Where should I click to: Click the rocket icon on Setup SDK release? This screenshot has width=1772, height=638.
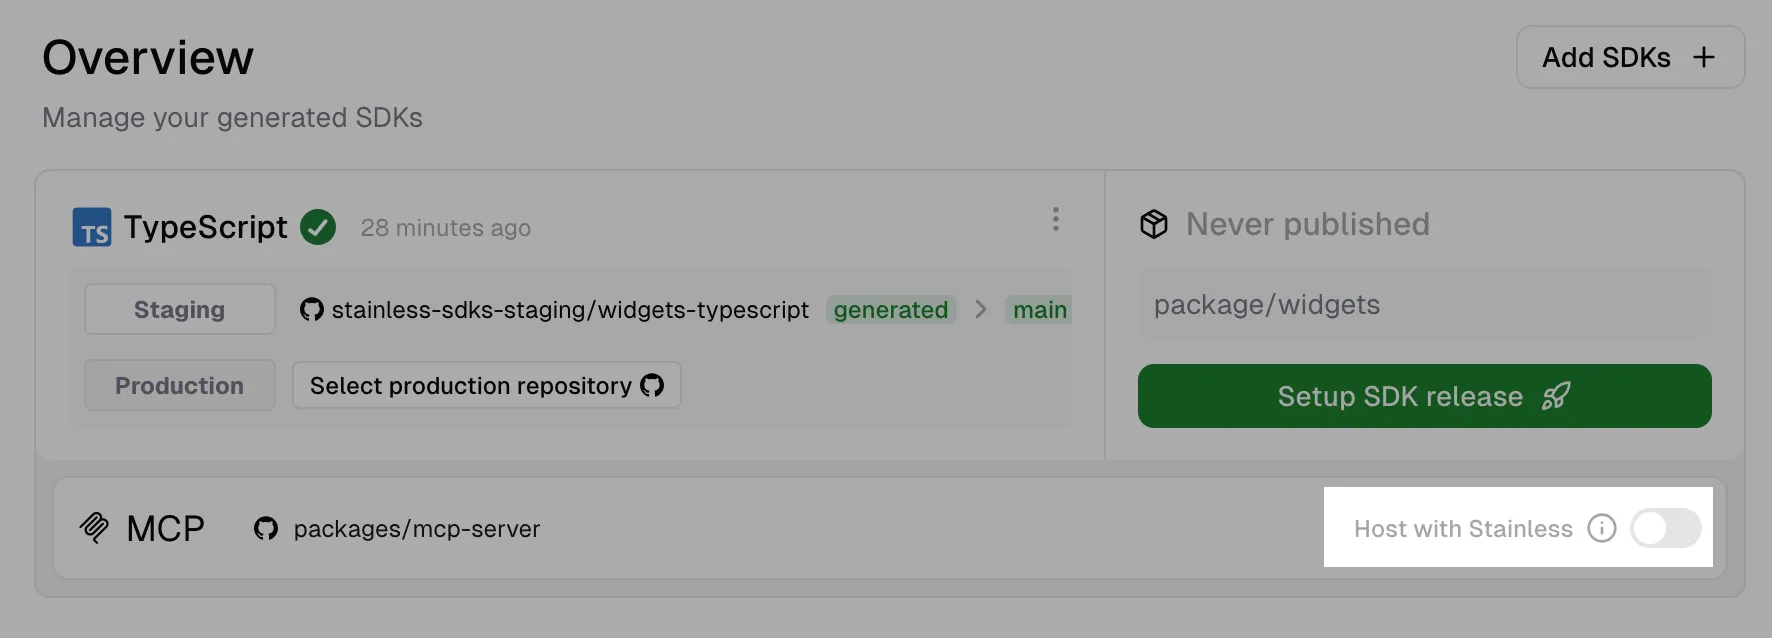(x=1557, y=396)
